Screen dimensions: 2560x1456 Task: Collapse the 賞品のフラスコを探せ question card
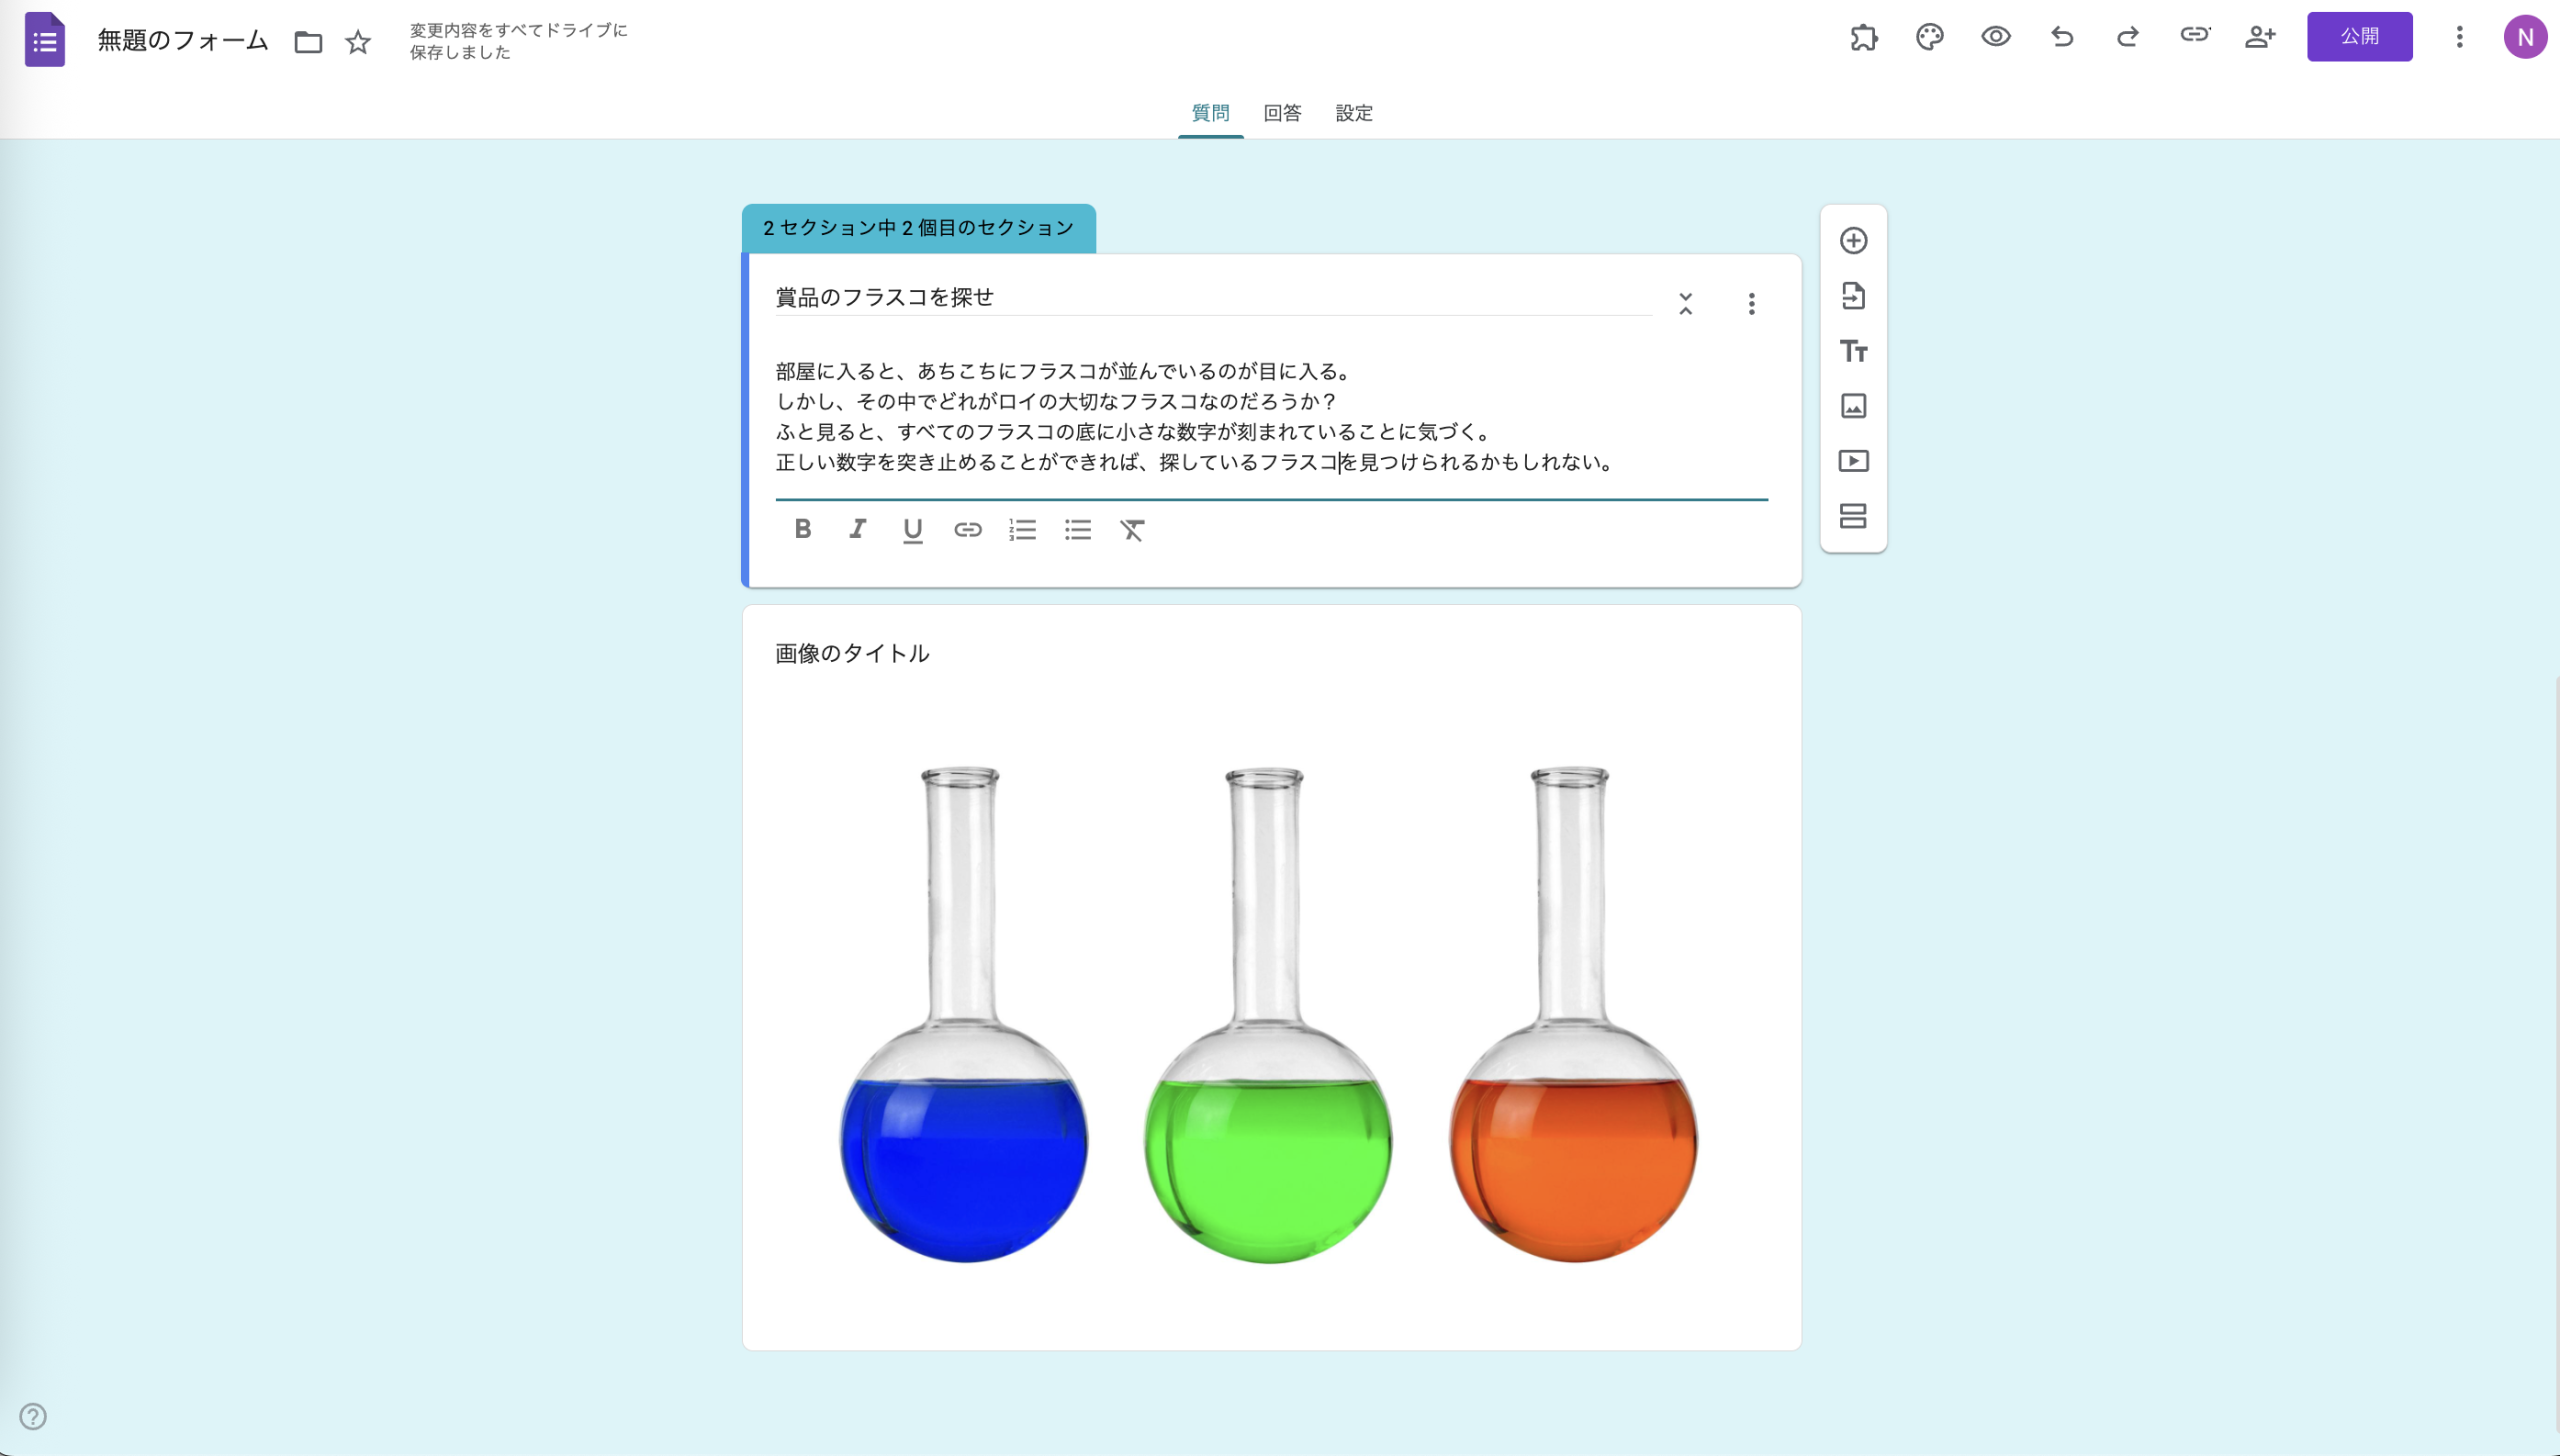1685,303
